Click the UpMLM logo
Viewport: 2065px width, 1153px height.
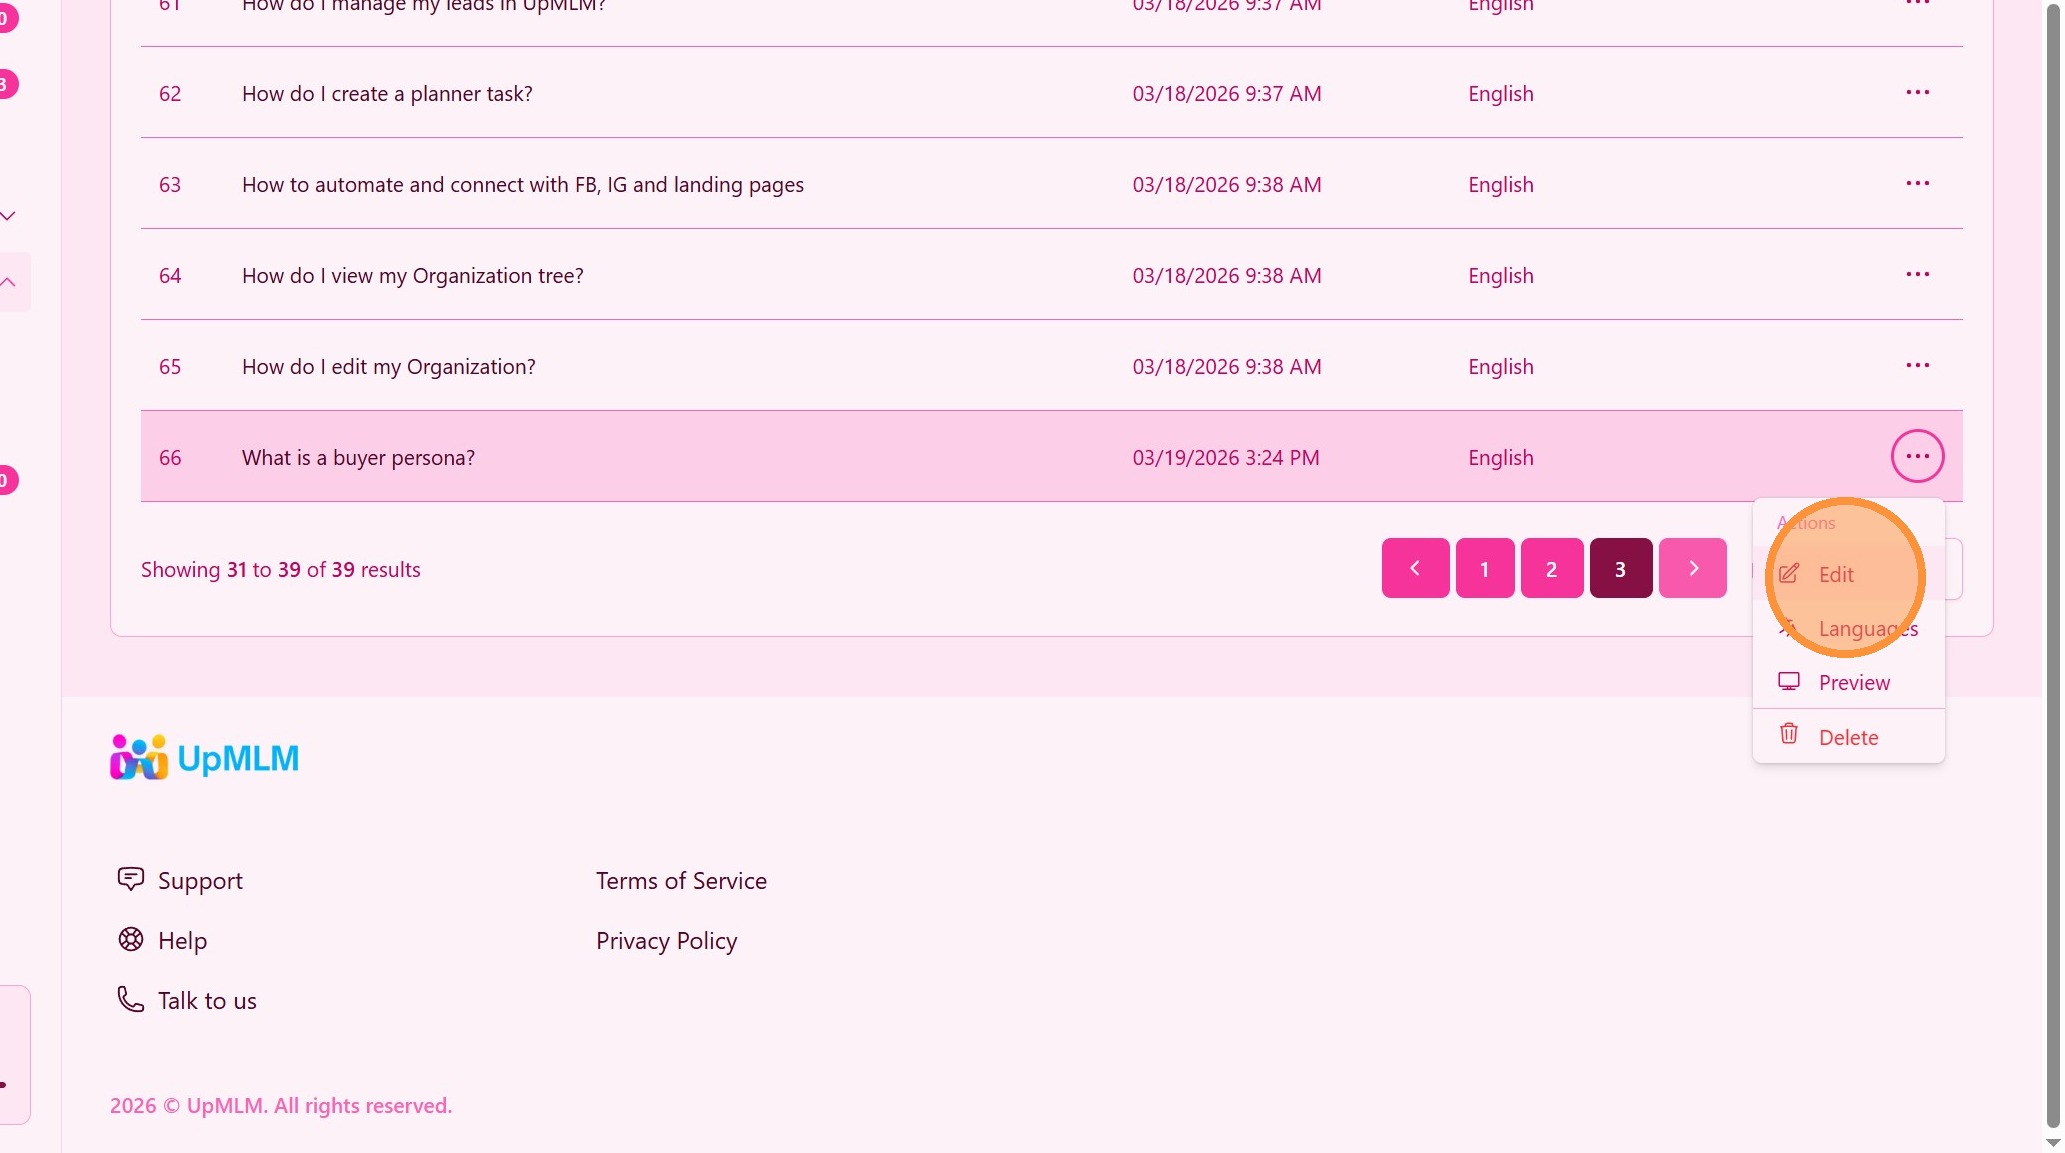coord(204,758)
